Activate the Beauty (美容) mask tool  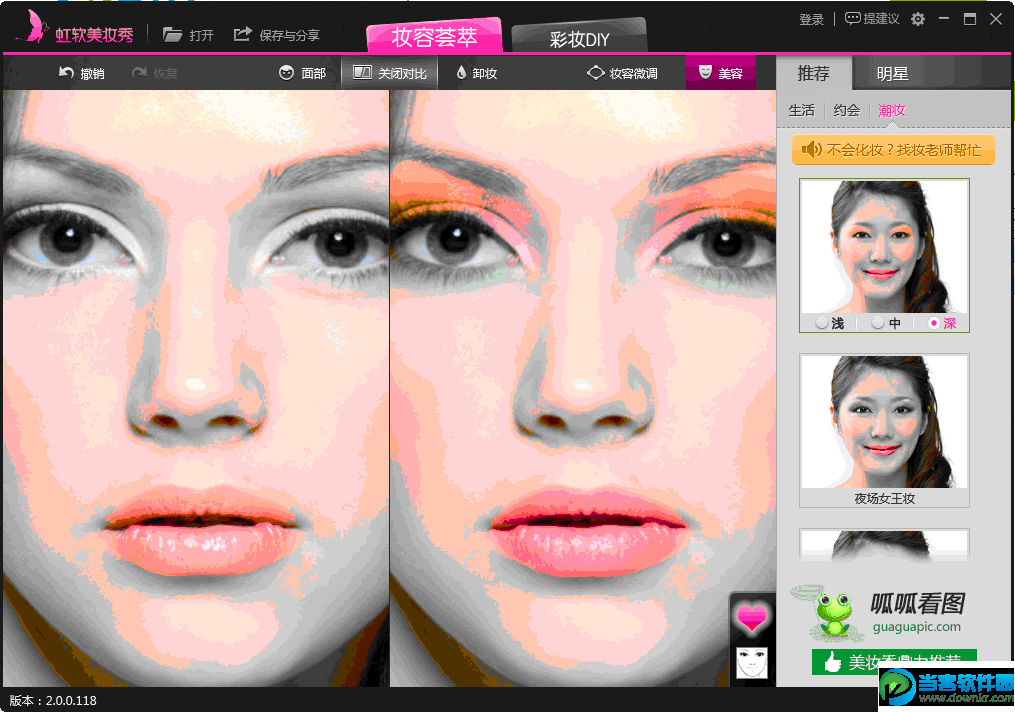pos(705,73)
